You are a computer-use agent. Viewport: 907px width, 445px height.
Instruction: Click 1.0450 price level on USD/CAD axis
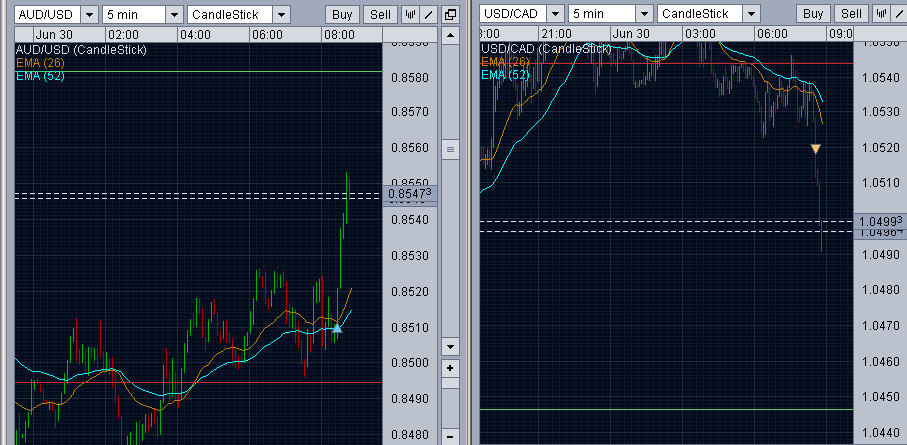click(x=881, y=397)
